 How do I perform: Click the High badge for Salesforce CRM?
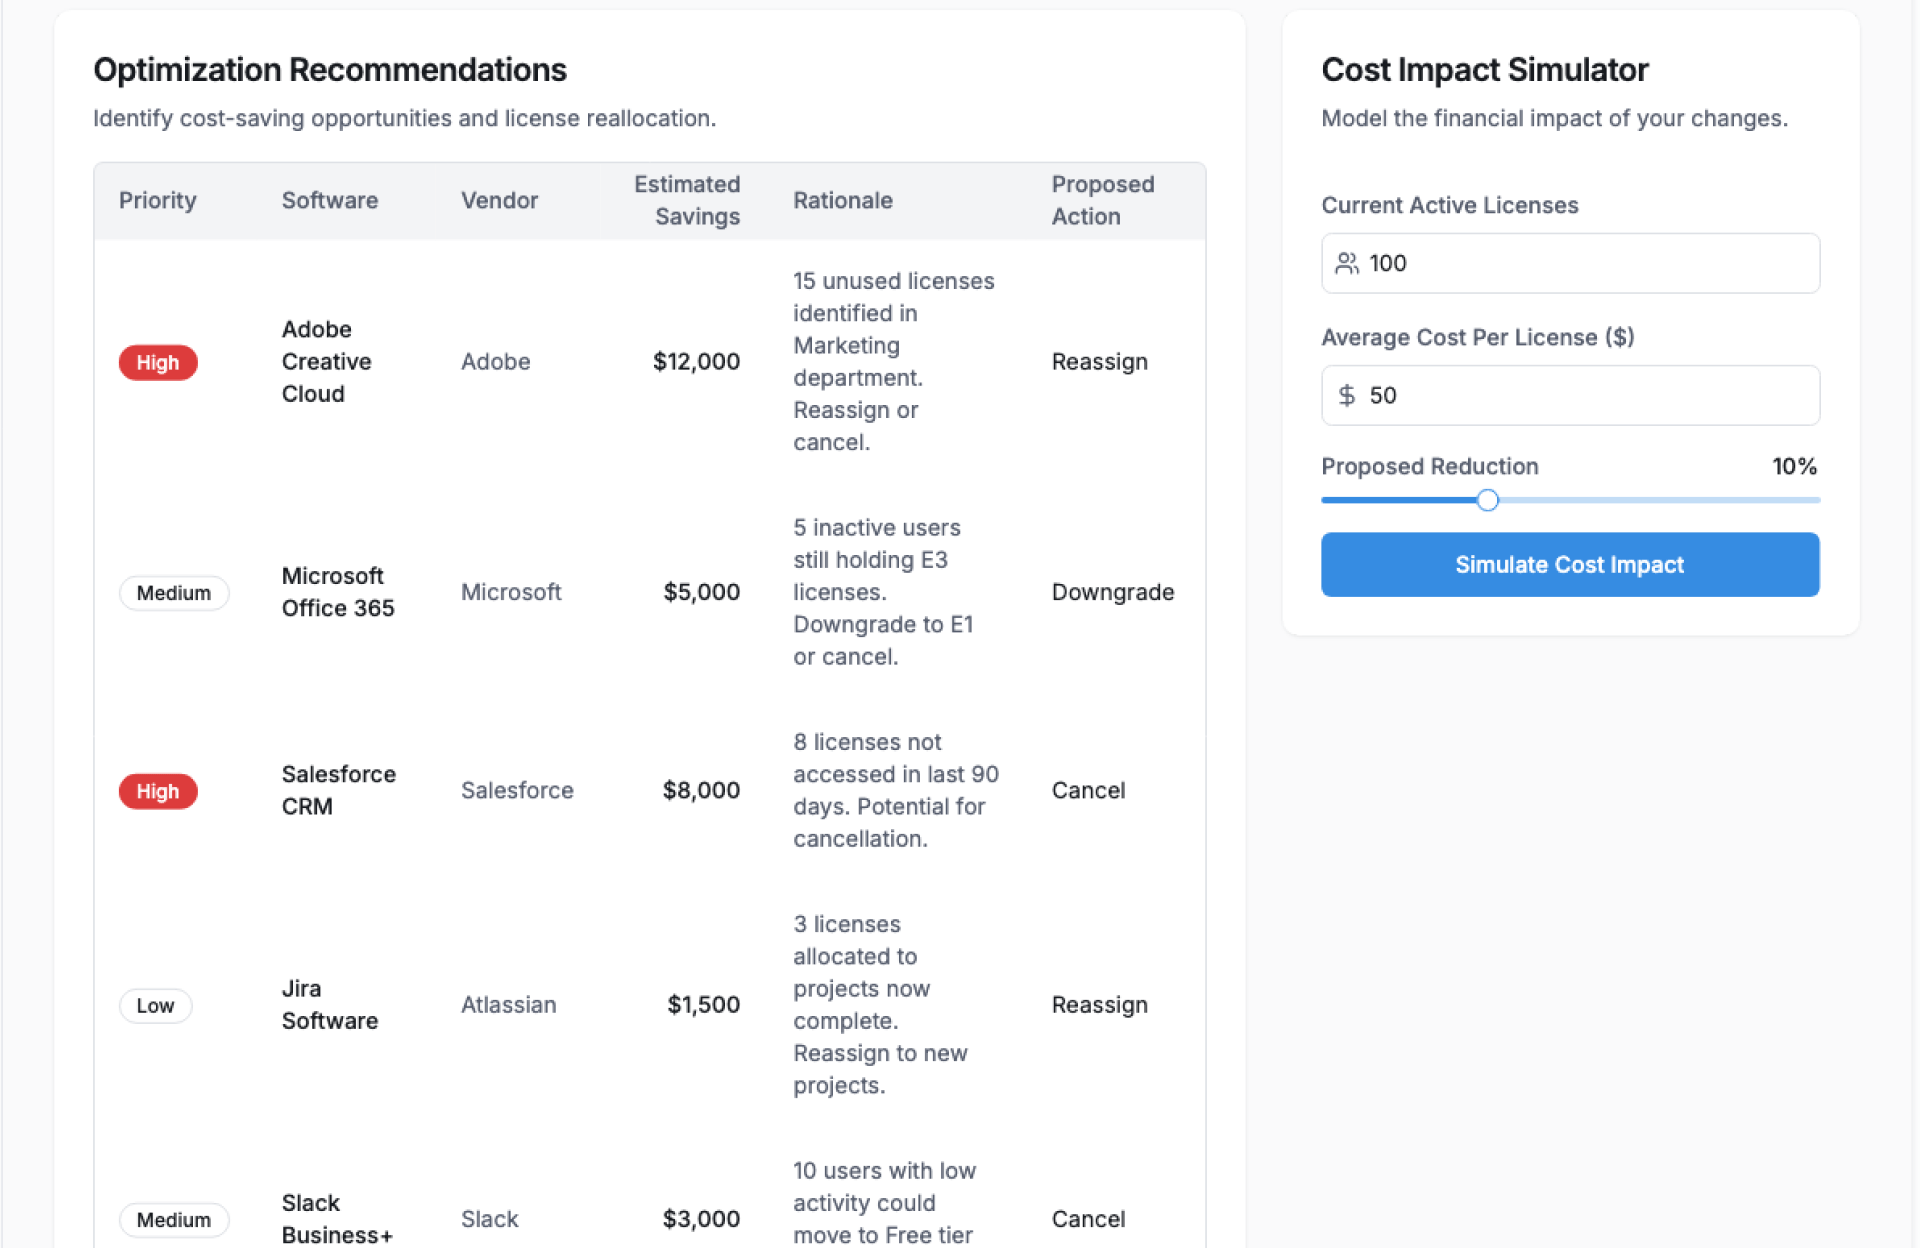click(158, 791)
